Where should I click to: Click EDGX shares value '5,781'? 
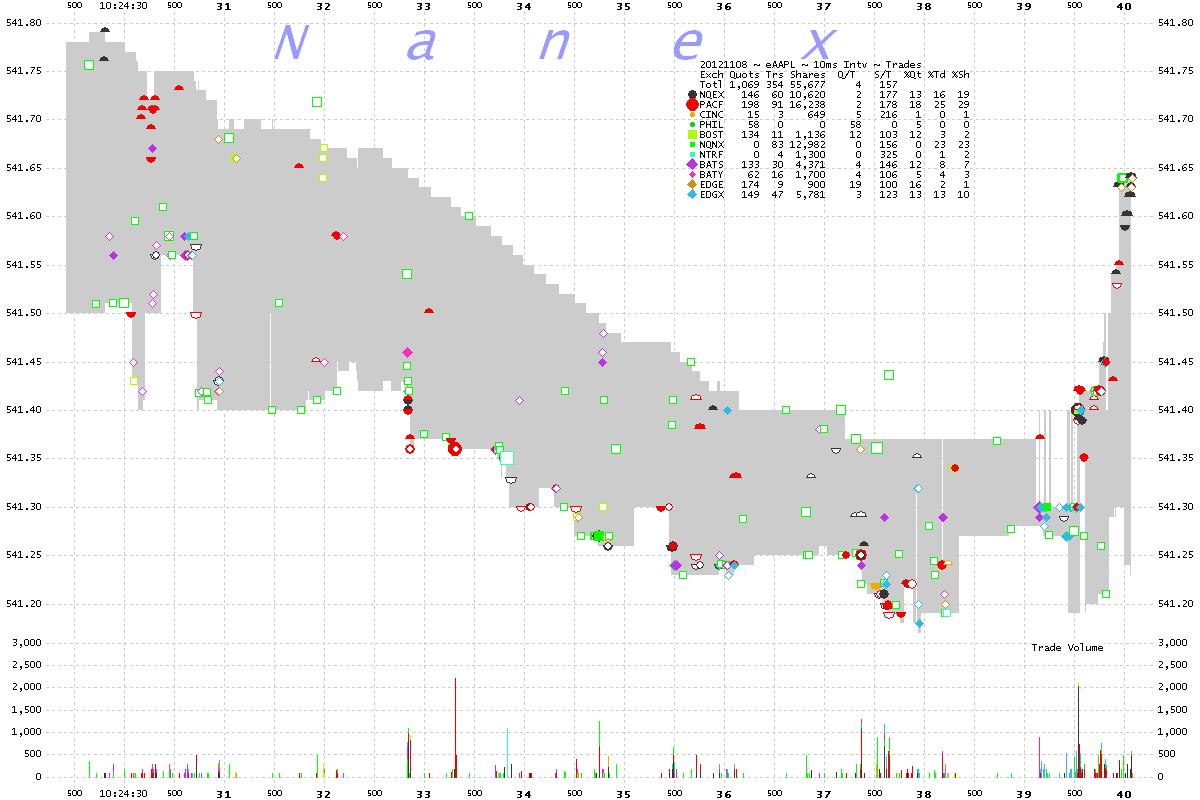[x=811, y=194]
